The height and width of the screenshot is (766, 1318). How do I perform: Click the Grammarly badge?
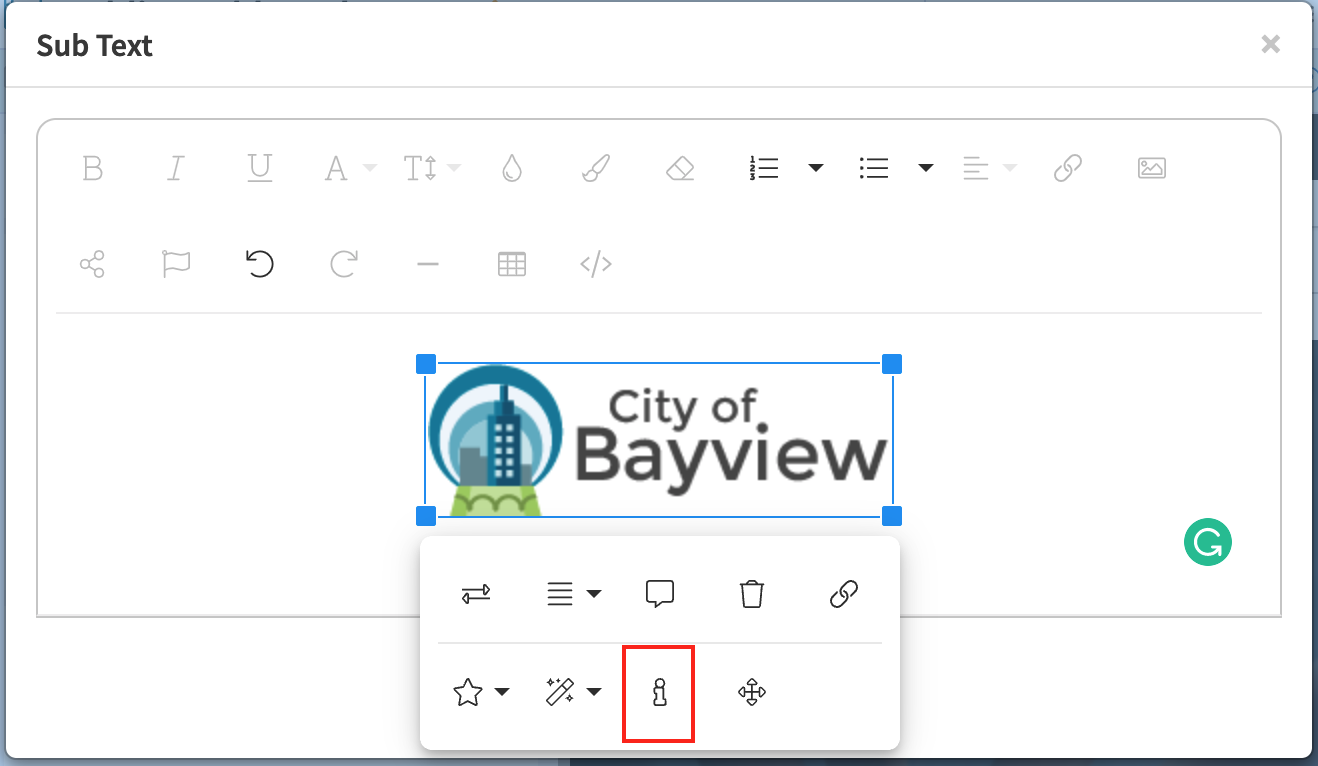1208,542
